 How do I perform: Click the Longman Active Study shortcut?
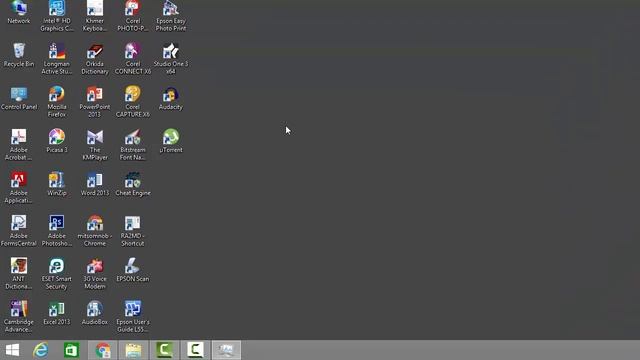click(57, 59)
